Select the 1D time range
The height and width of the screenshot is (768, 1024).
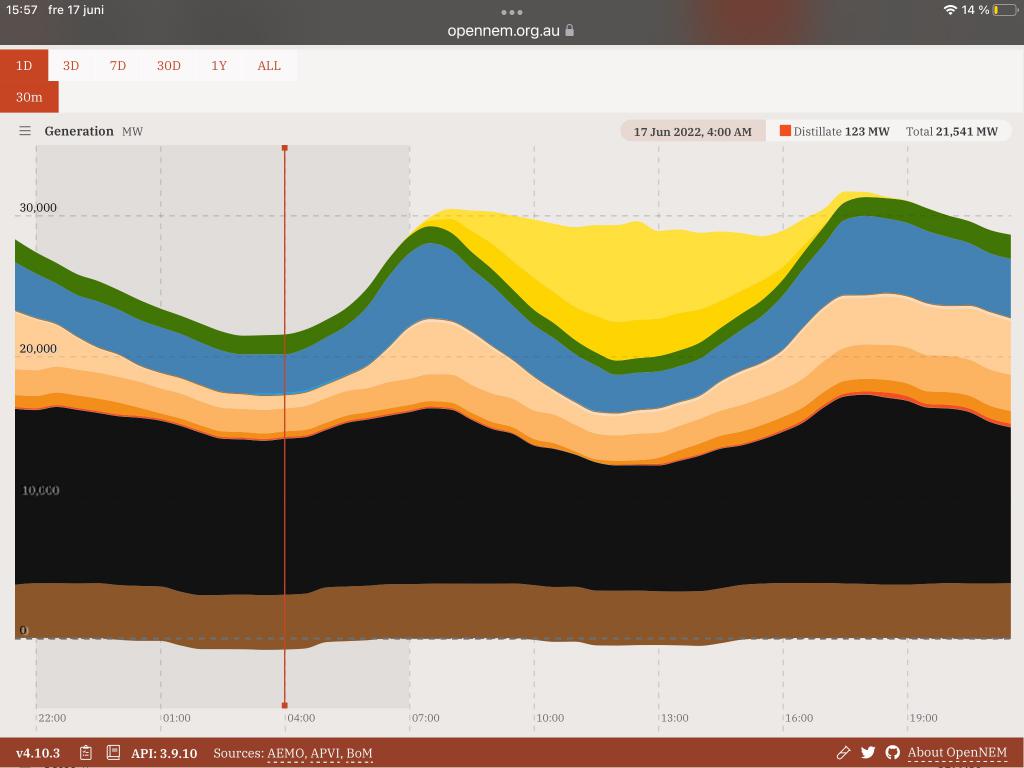(24, 66)
